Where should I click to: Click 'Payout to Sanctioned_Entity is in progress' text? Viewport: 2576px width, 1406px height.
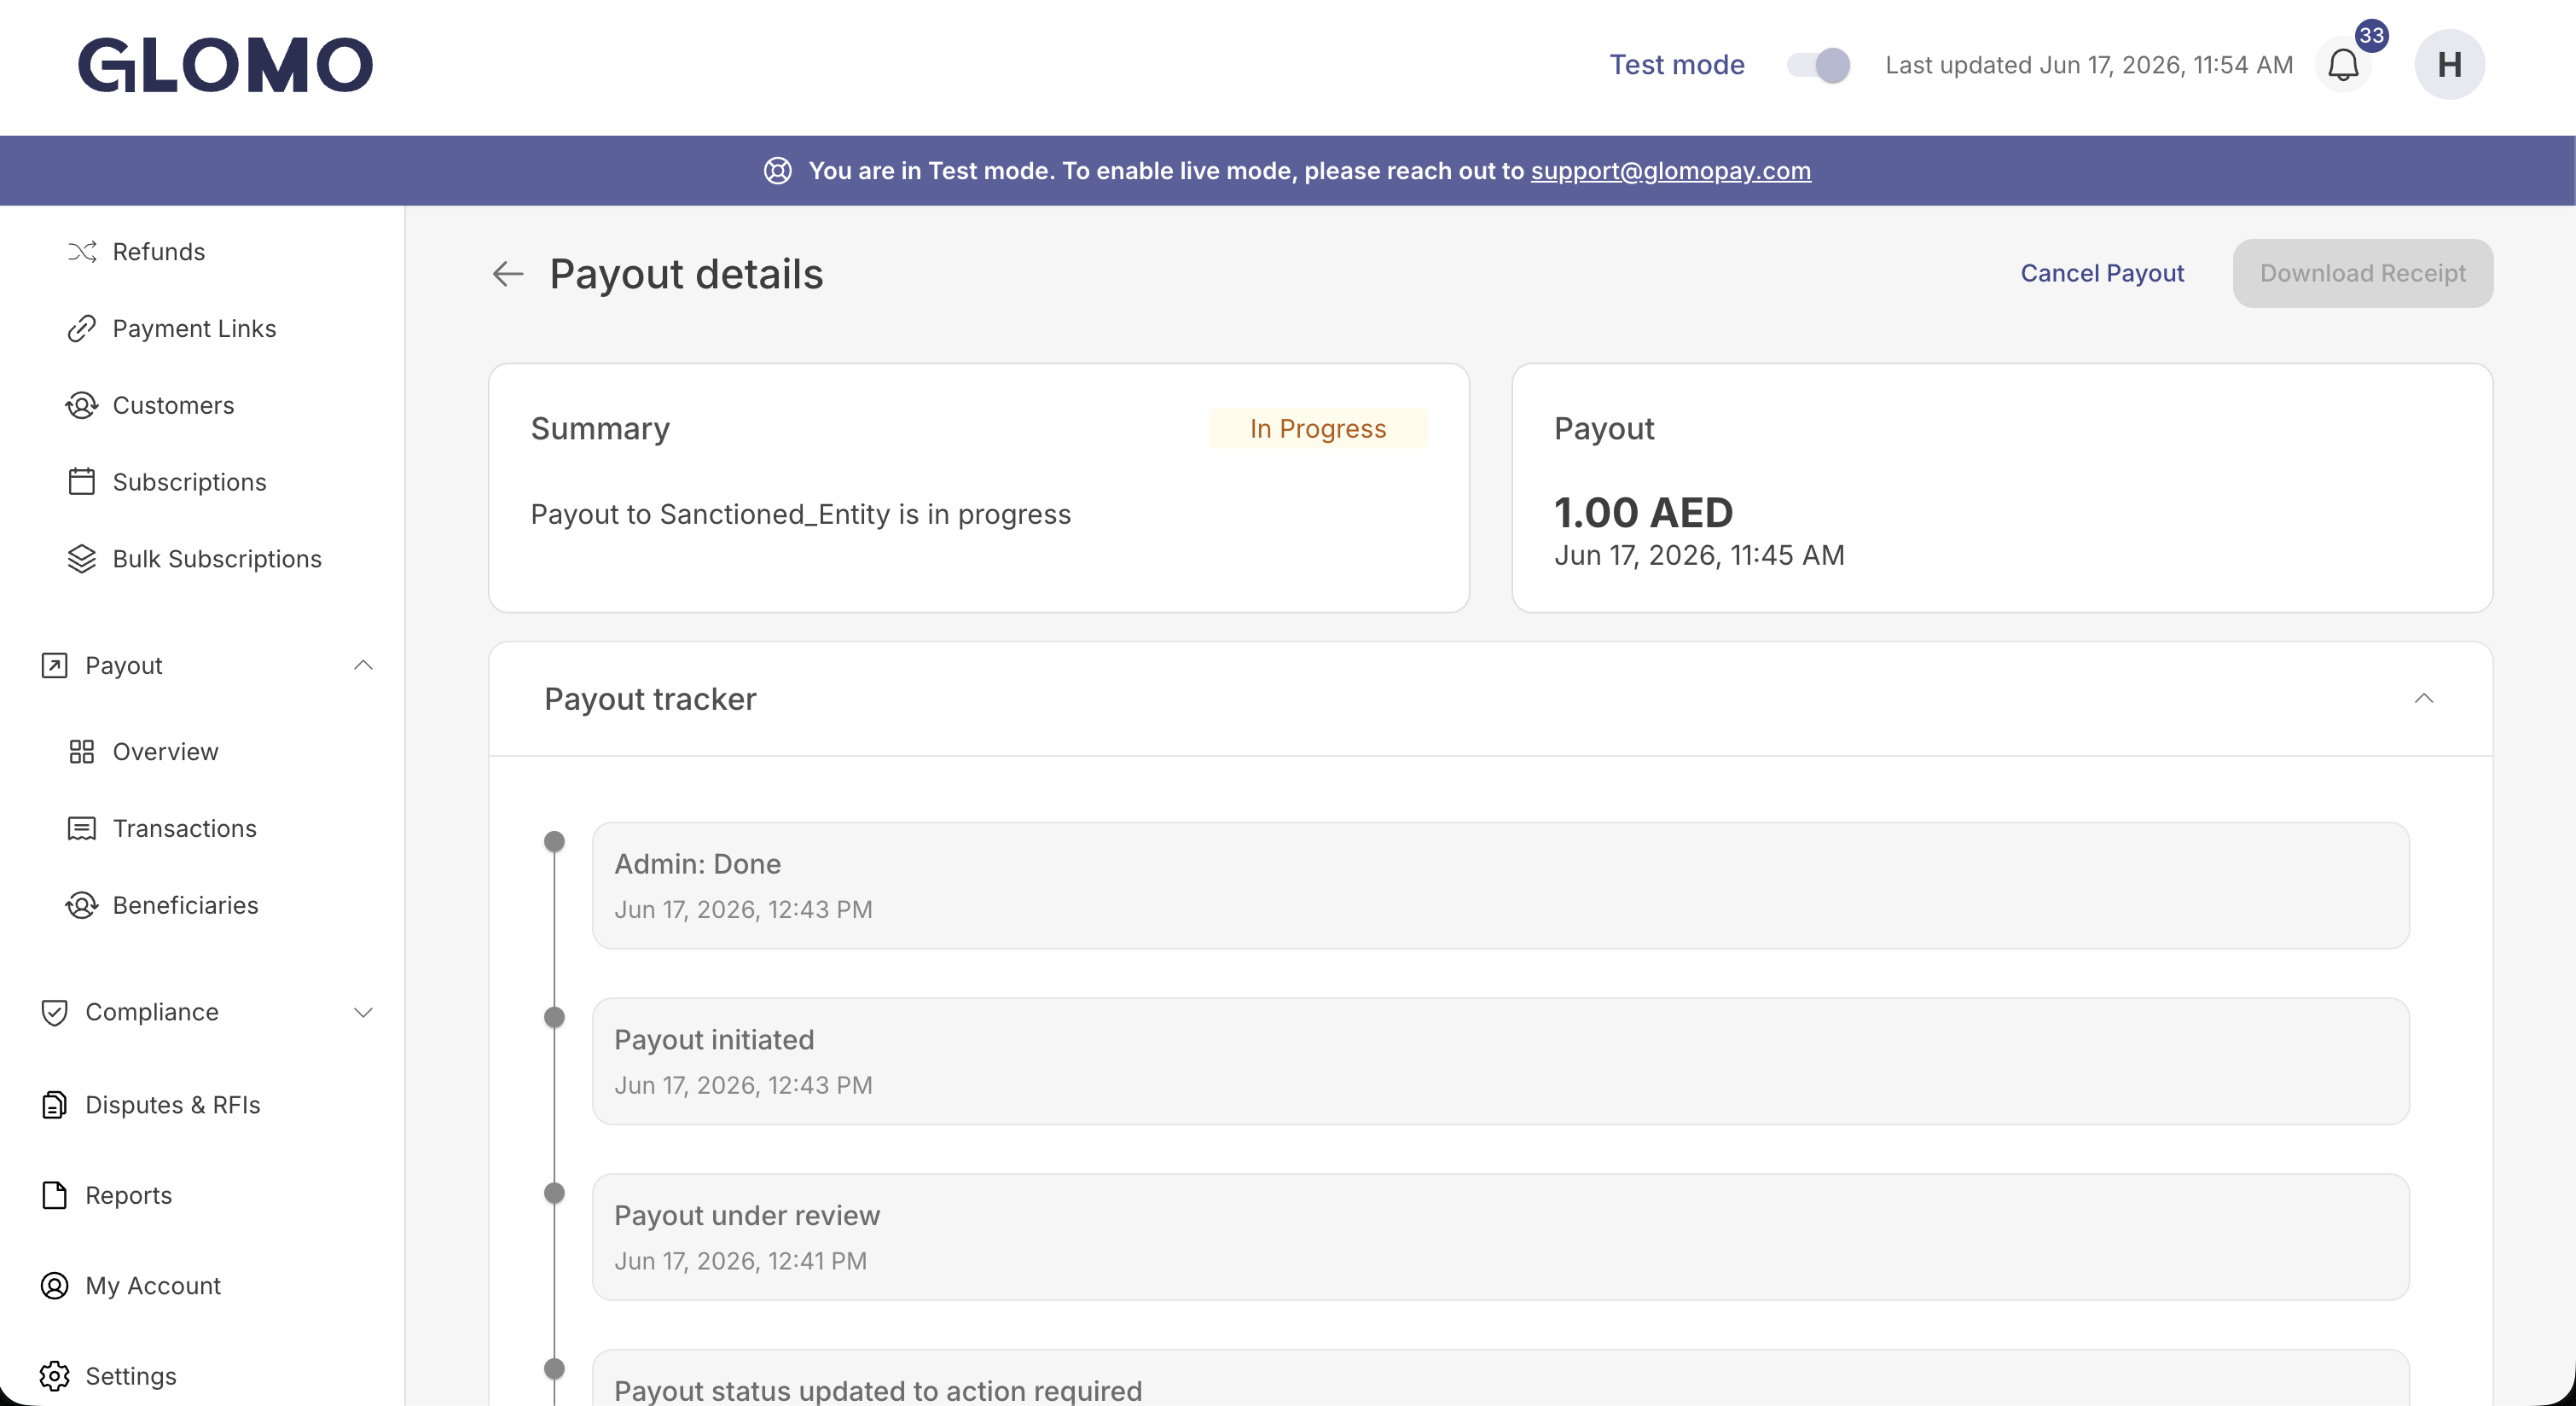(x=800, y=515)
